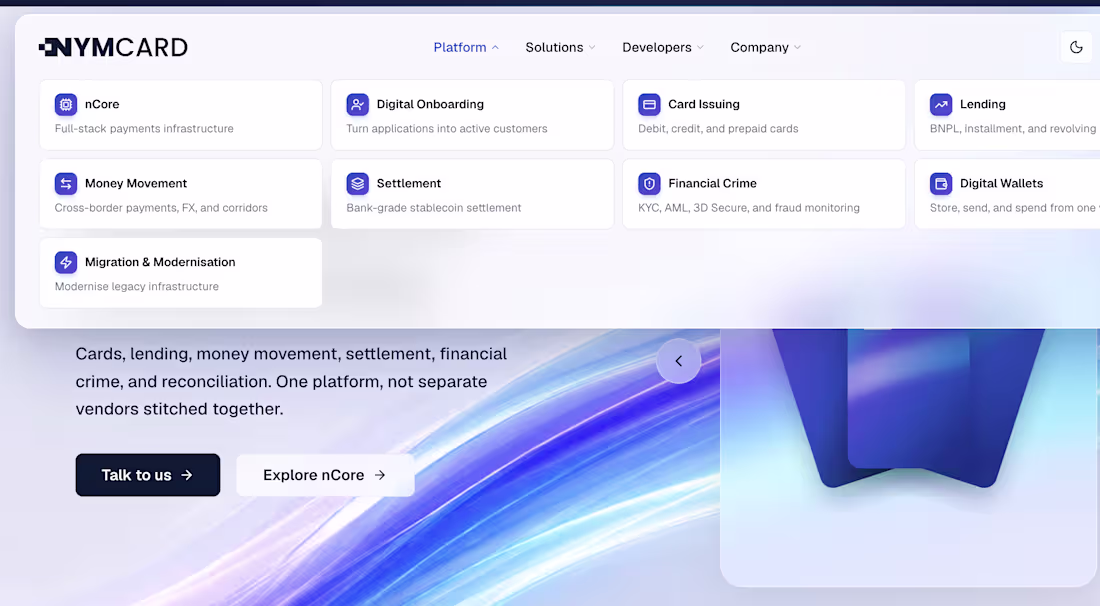This screenshot has height=606, width=1100.
Task: Open the Digital Wallets menu entry title
Action: pos(1002,183)
